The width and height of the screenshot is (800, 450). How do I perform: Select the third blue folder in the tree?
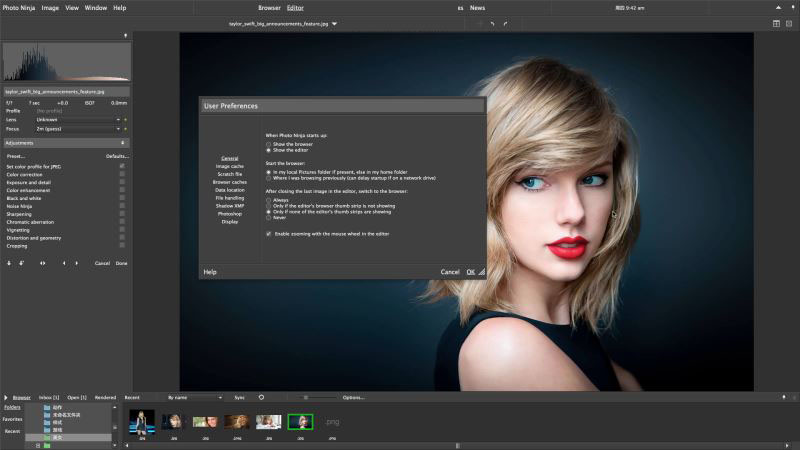[47, 422]
